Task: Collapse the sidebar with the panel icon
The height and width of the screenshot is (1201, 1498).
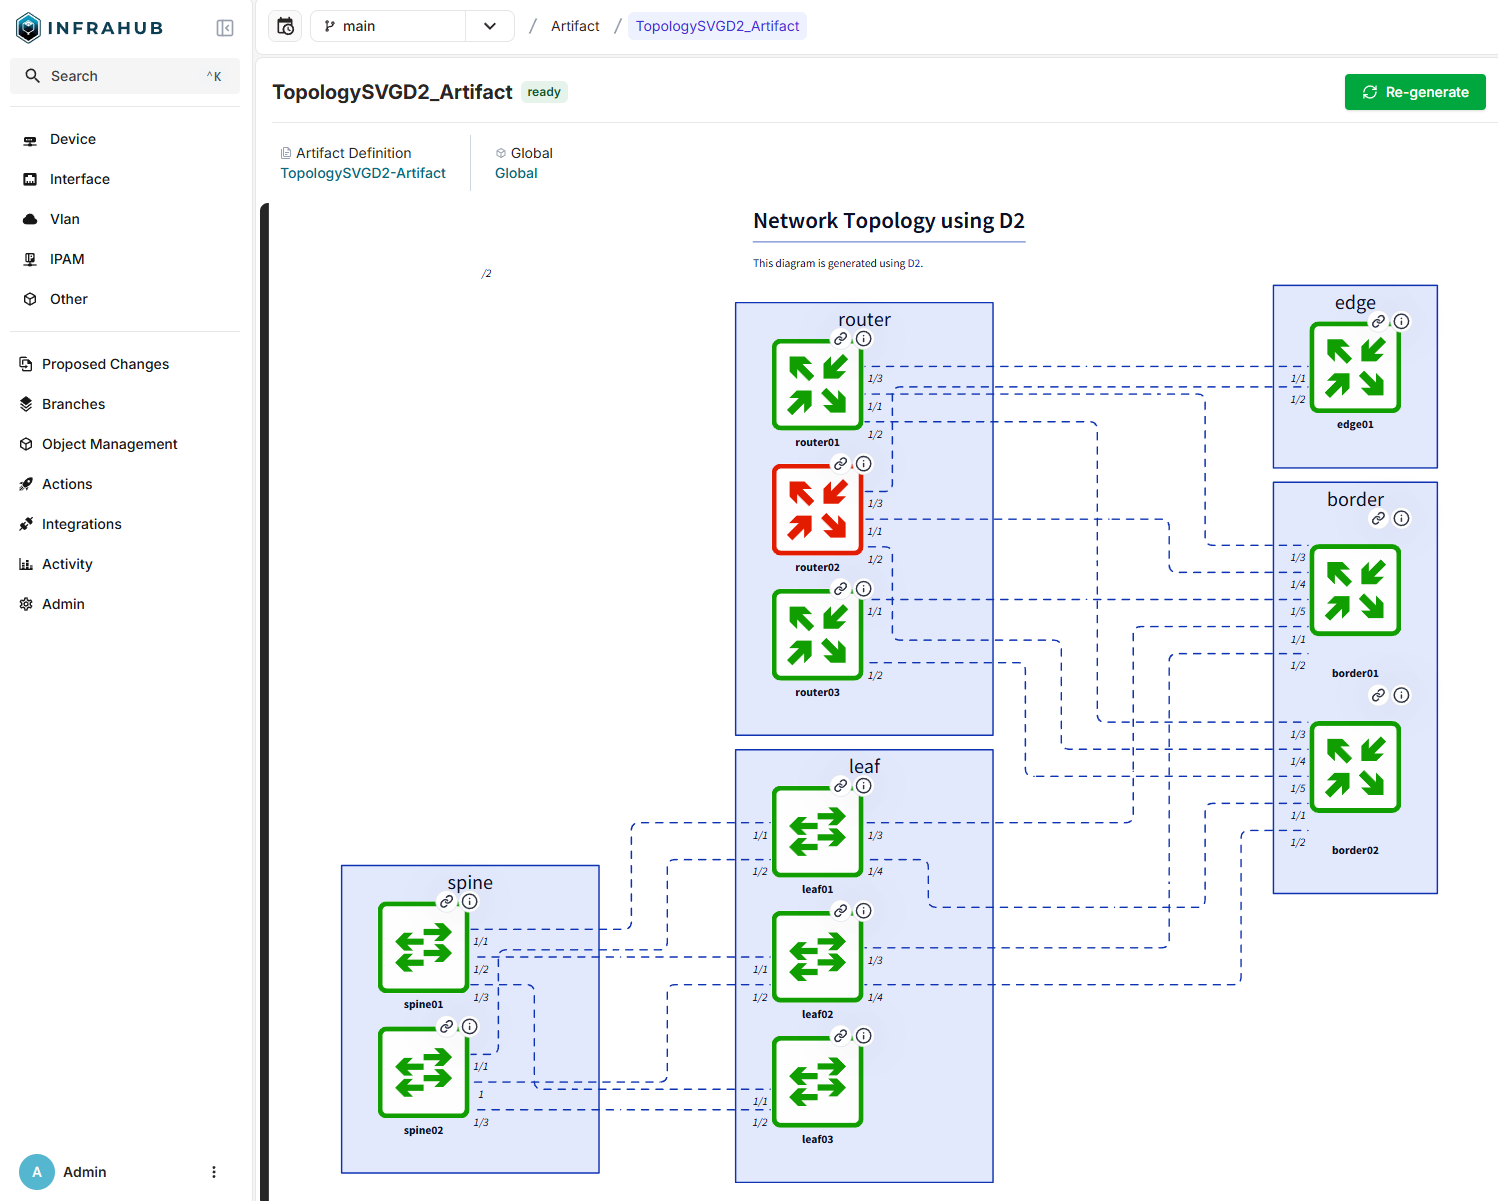Action: pyautogui.click(x=225, y=28)
